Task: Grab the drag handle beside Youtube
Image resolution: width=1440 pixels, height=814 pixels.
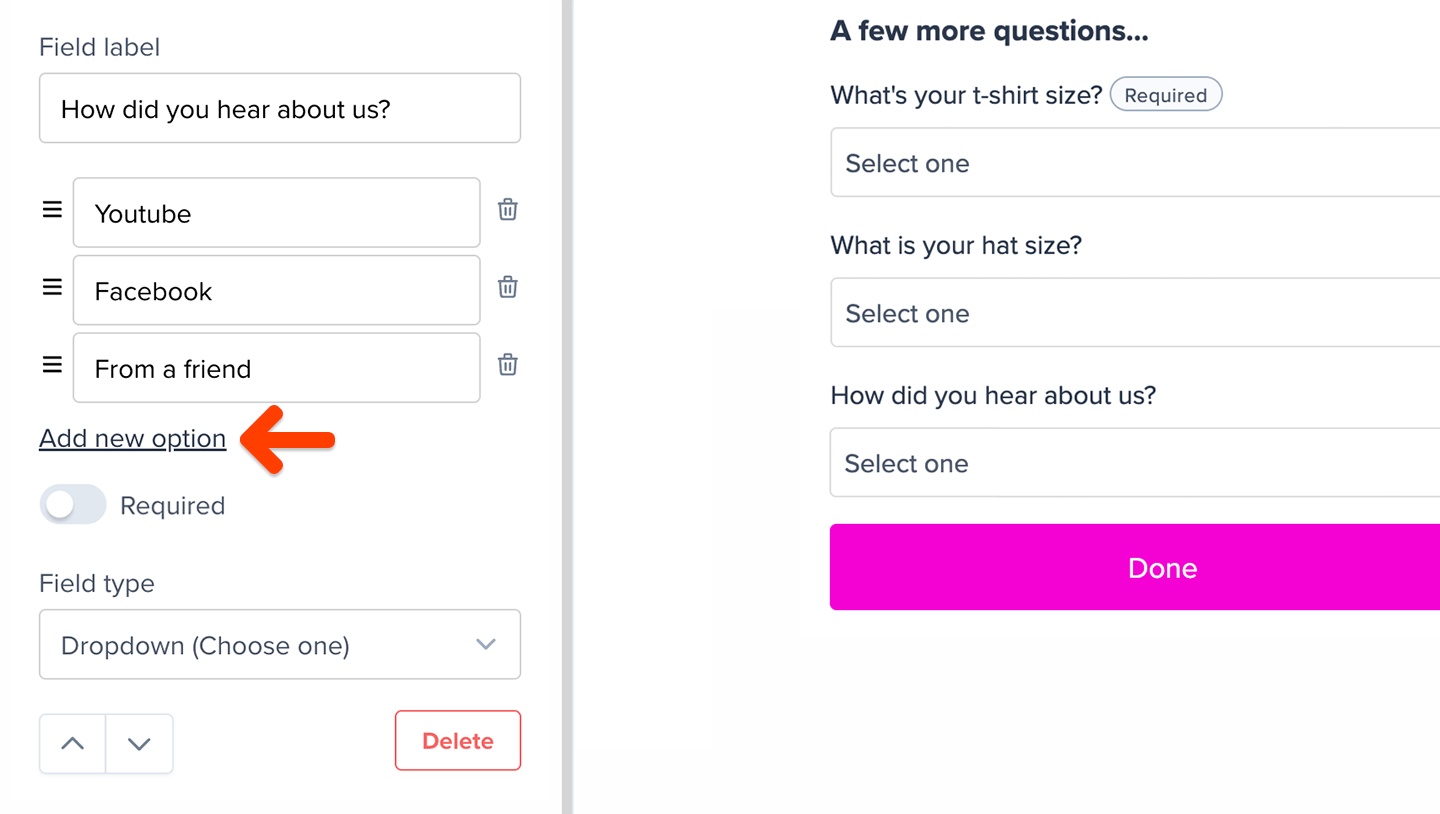Action: 51,210
